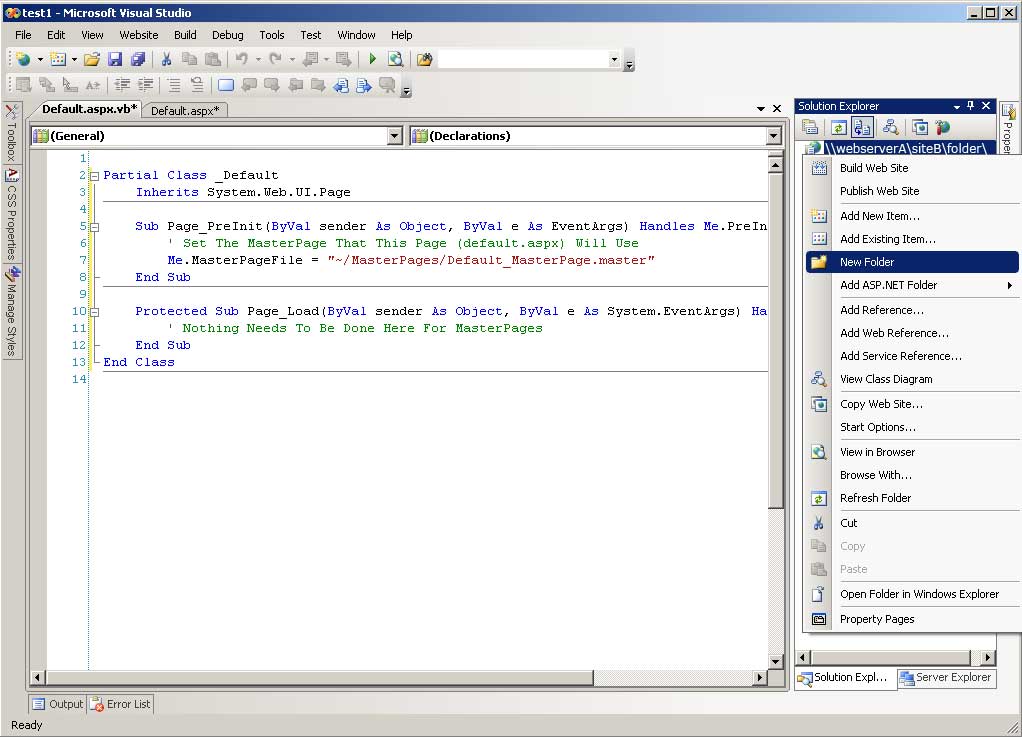Choose Refresh Folder menu entry
The image size is (1022, 737).
(x=912, y=498)
